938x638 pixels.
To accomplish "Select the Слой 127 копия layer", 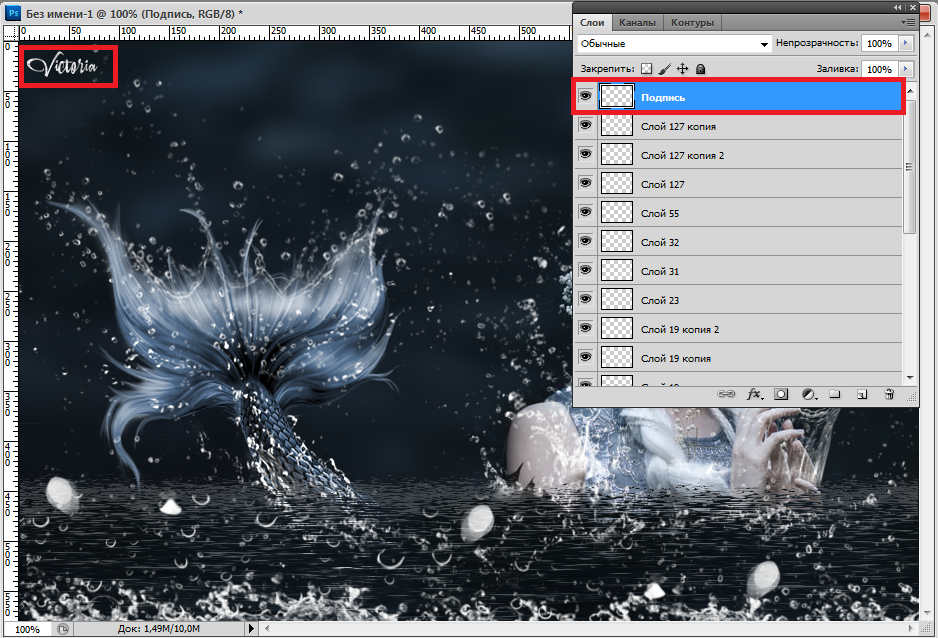I will (738, 126).
